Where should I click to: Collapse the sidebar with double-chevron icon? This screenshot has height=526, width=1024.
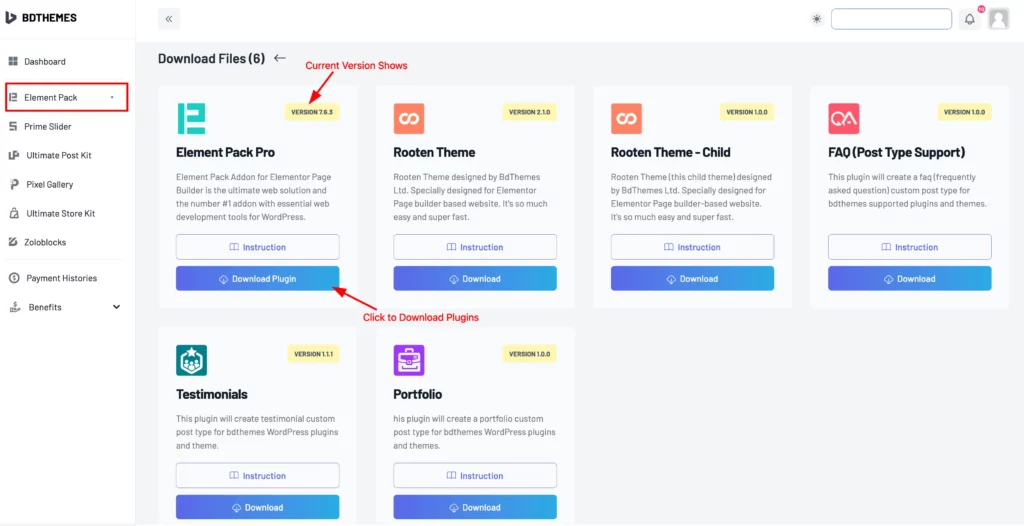(169, 19)
